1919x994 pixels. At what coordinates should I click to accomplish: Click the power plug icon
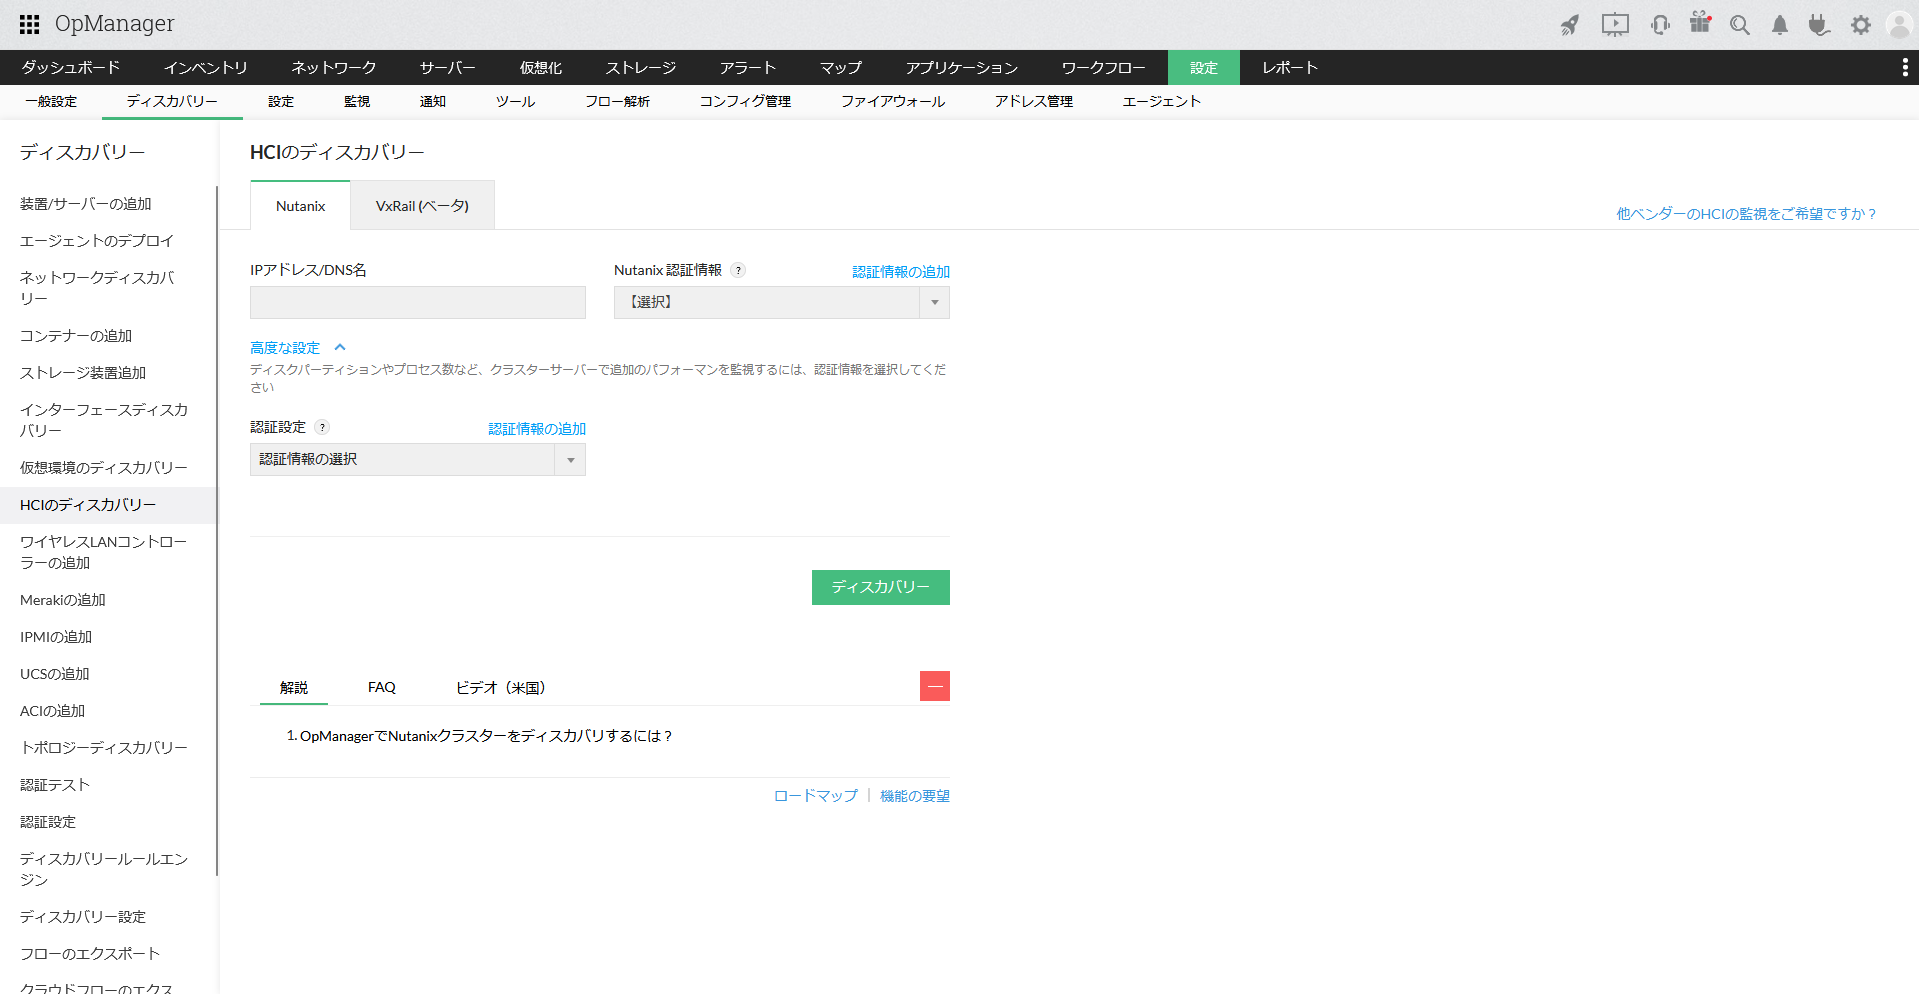coord(1819,25)
